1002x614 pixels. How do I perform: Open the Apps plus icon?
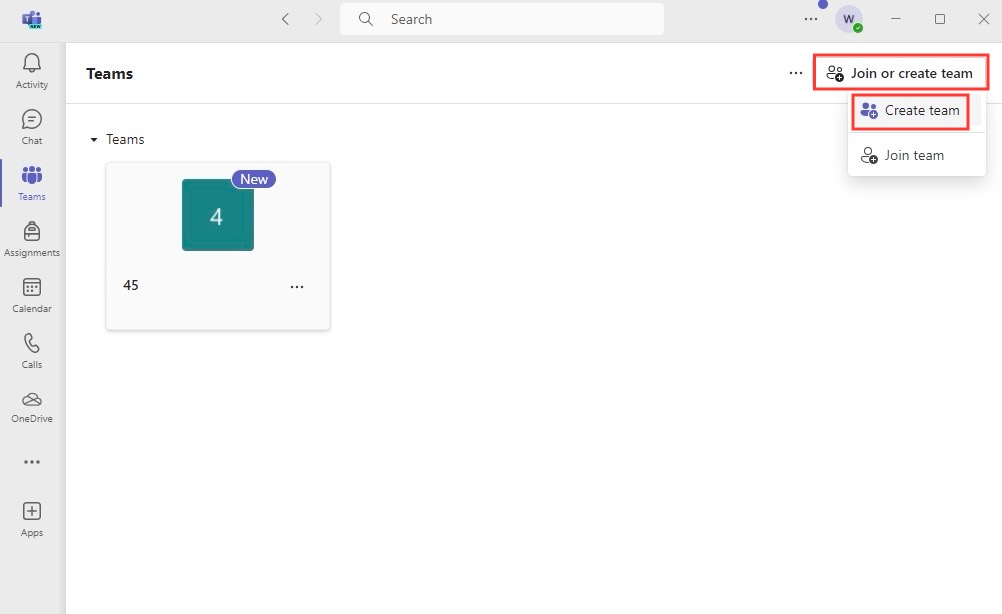31,511
